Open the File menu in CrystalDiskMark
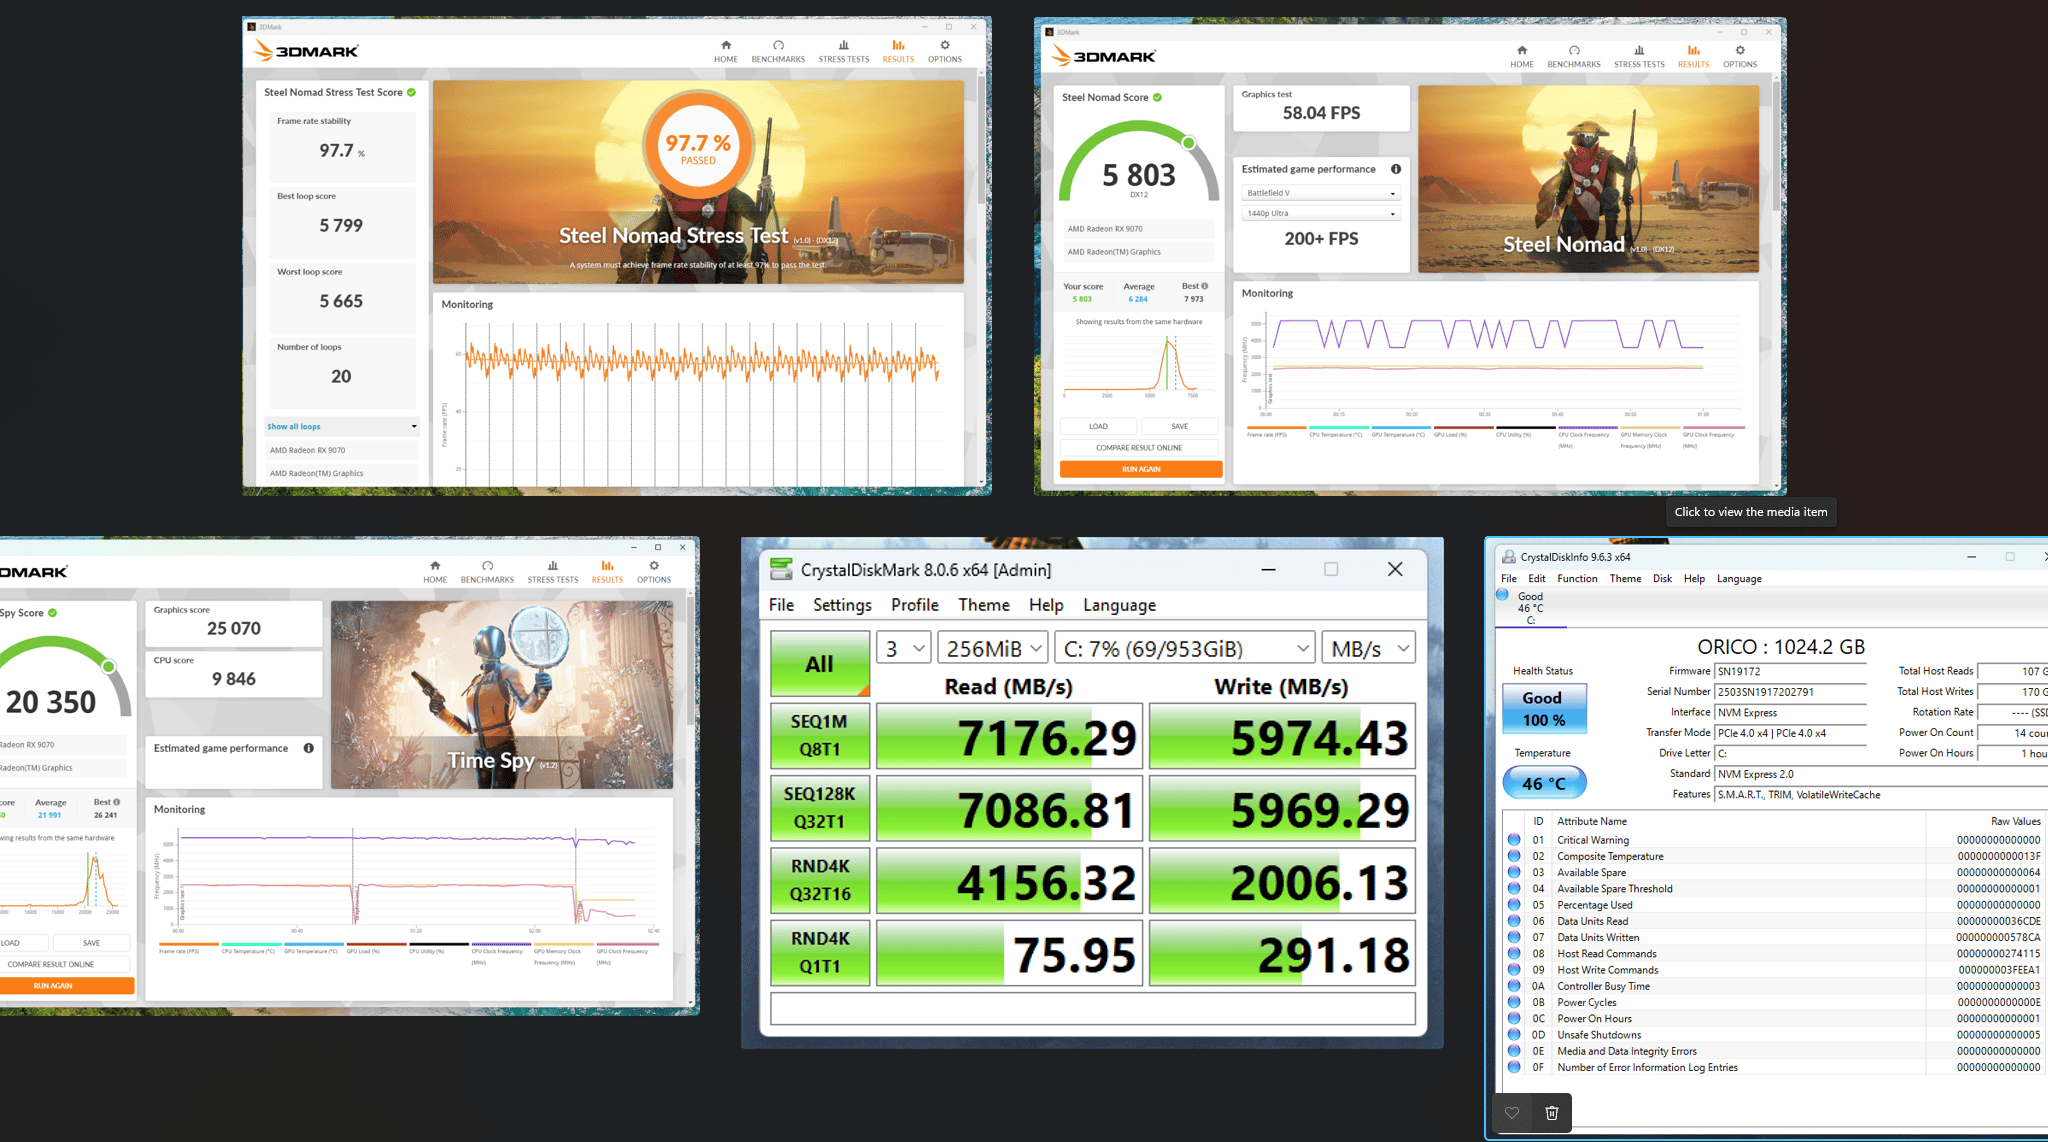This screenshot has height=1142, width=2048. tap(781, 605)
